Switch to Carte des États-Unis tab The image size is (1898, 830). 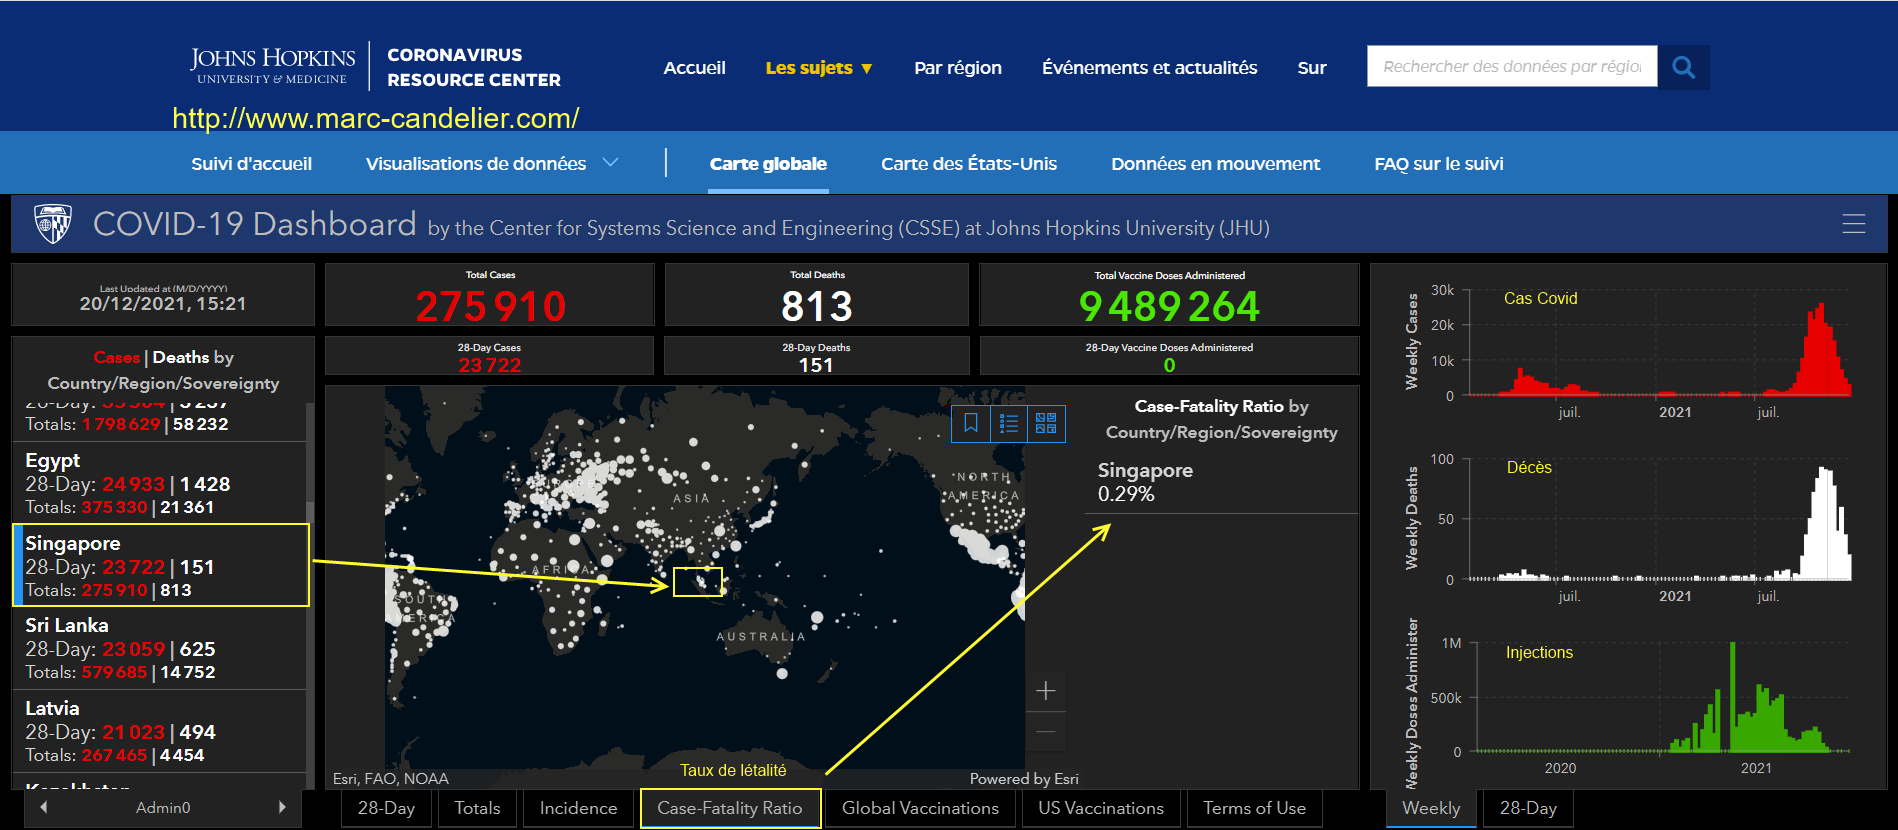(x=969, y=163)
